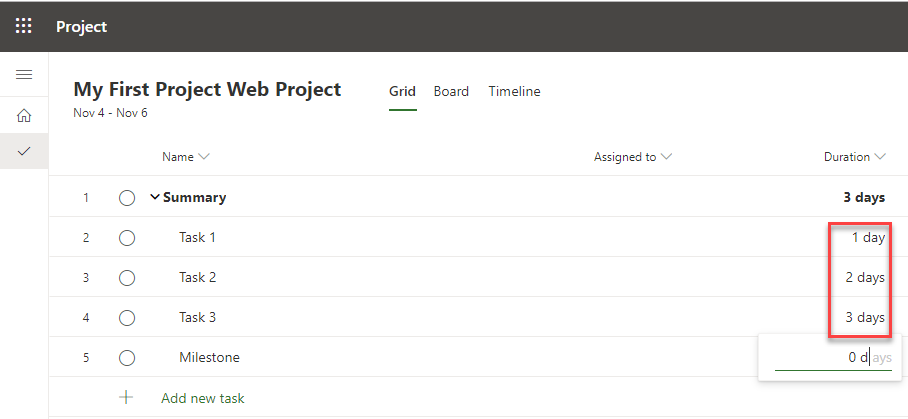Click Add new task link

(x=202, y=398)
